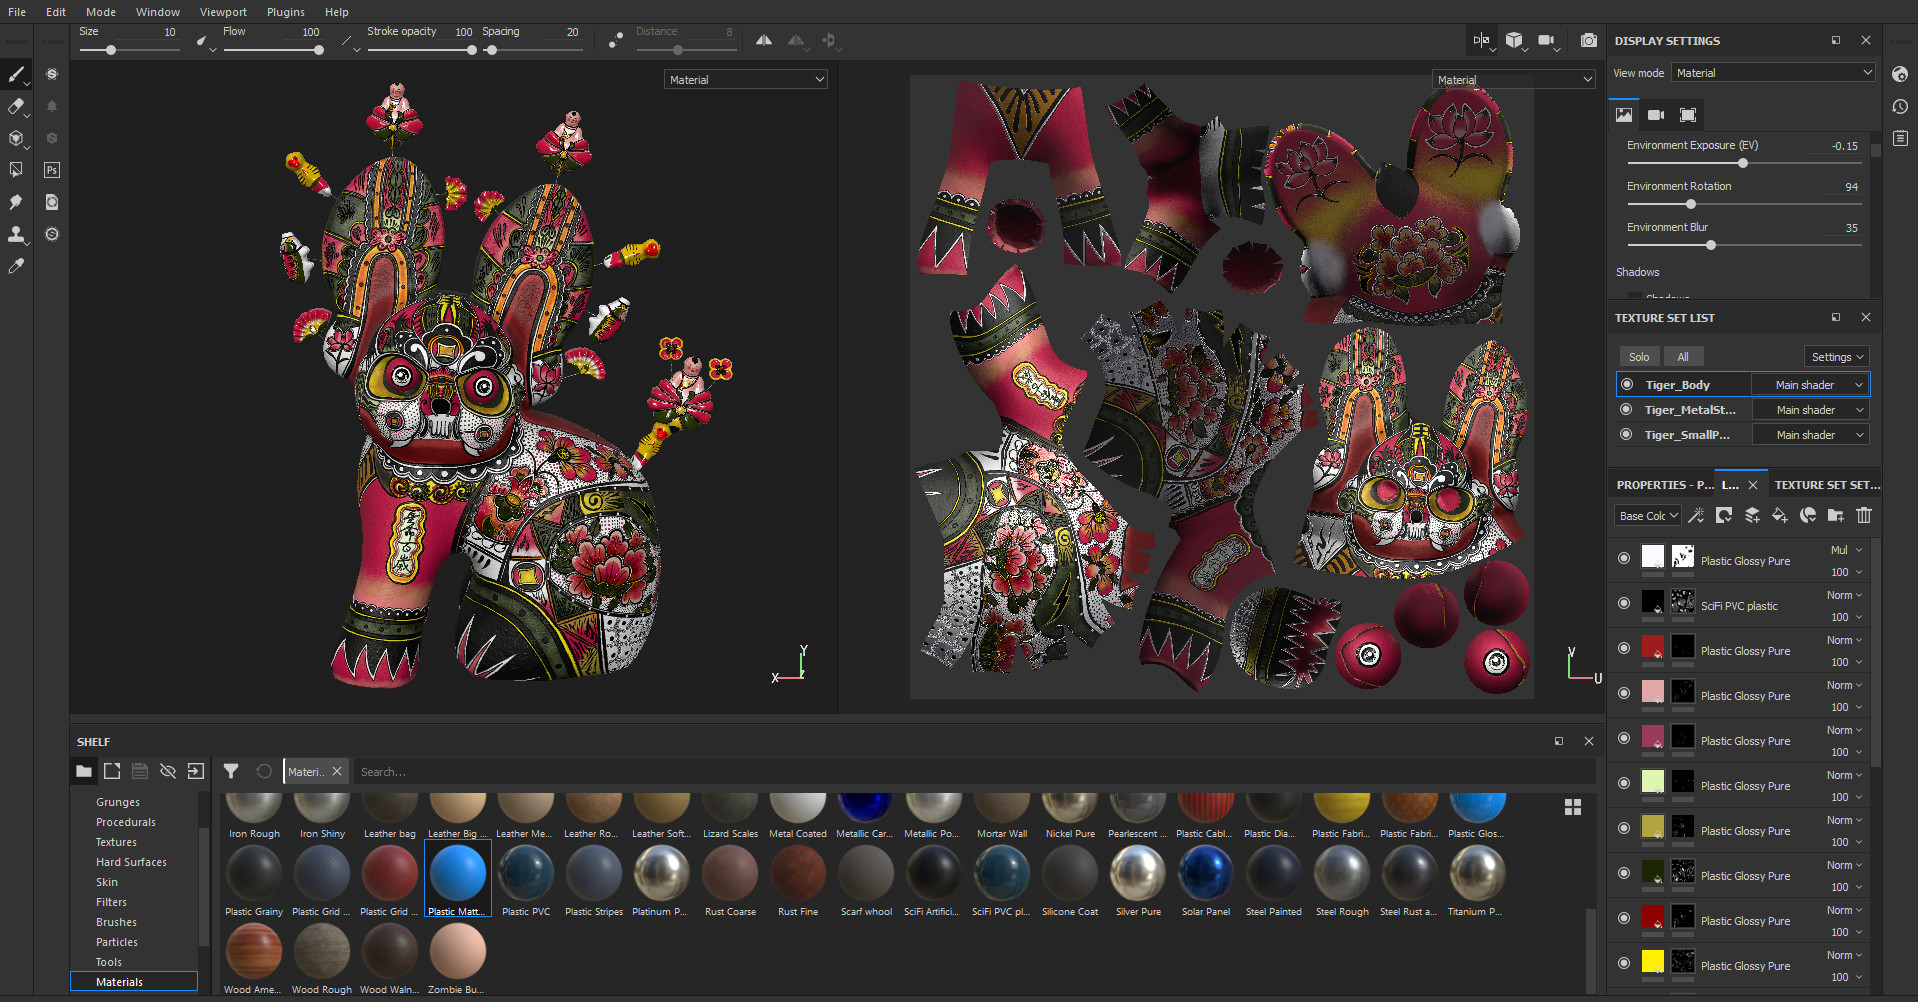Open Tiger_Body Main shader dropdown
Screen dimensions: 1918x1002
pyautogui.click(x=1809, y=385)
